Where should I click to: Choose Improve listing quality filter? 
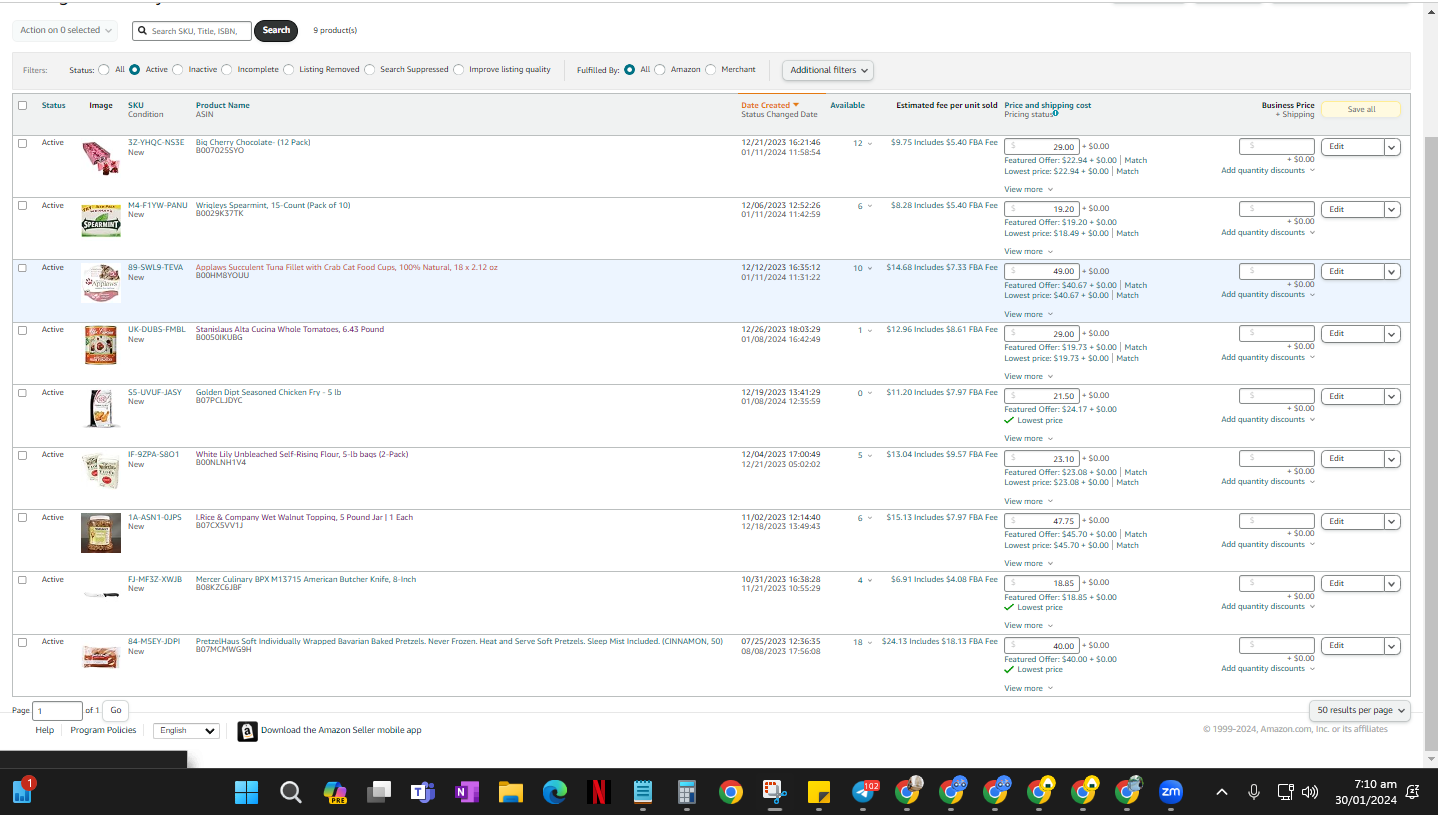click(x=459, y=70)
